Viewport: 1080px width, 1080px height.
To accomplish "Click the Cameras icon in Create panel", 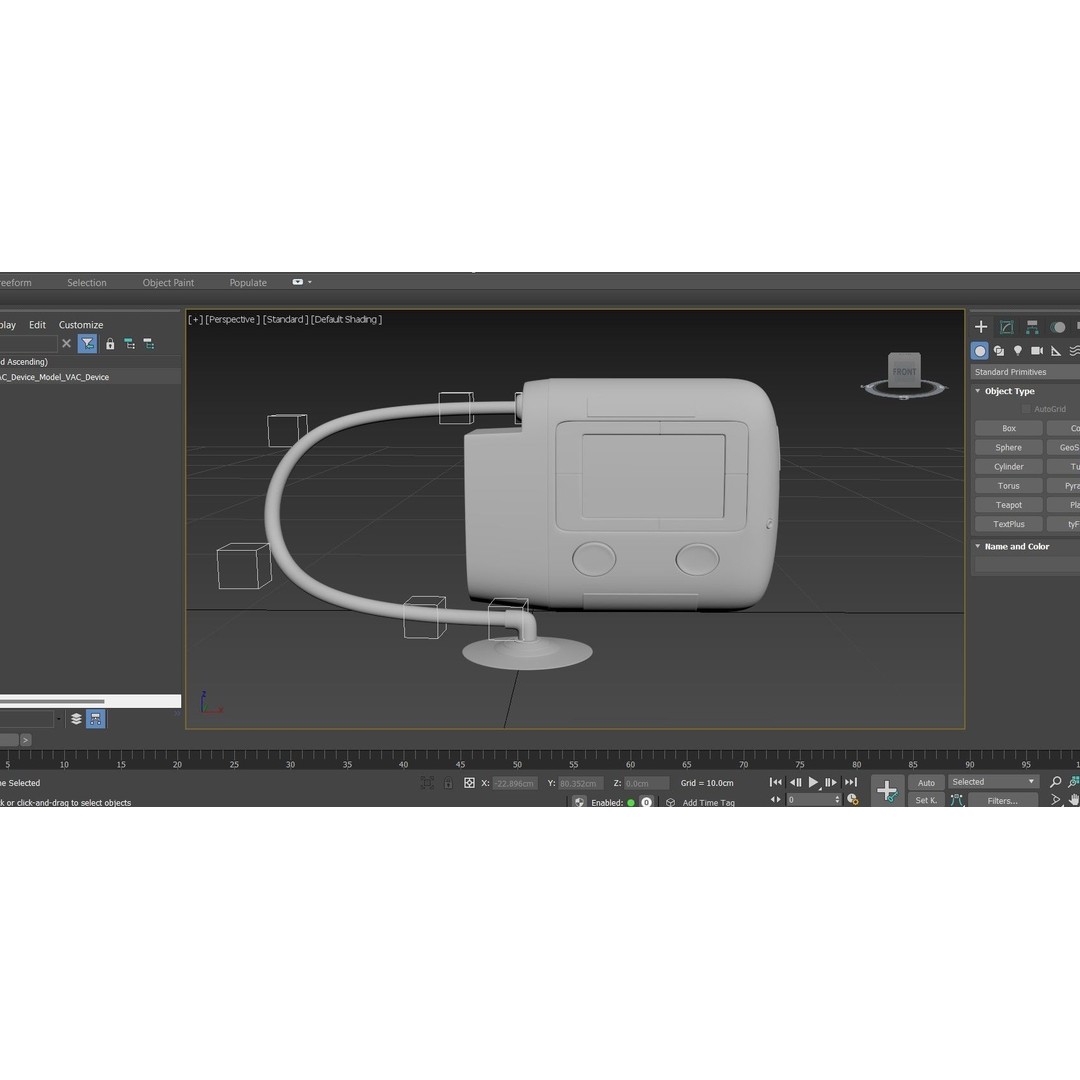I will click(1035, 350).
